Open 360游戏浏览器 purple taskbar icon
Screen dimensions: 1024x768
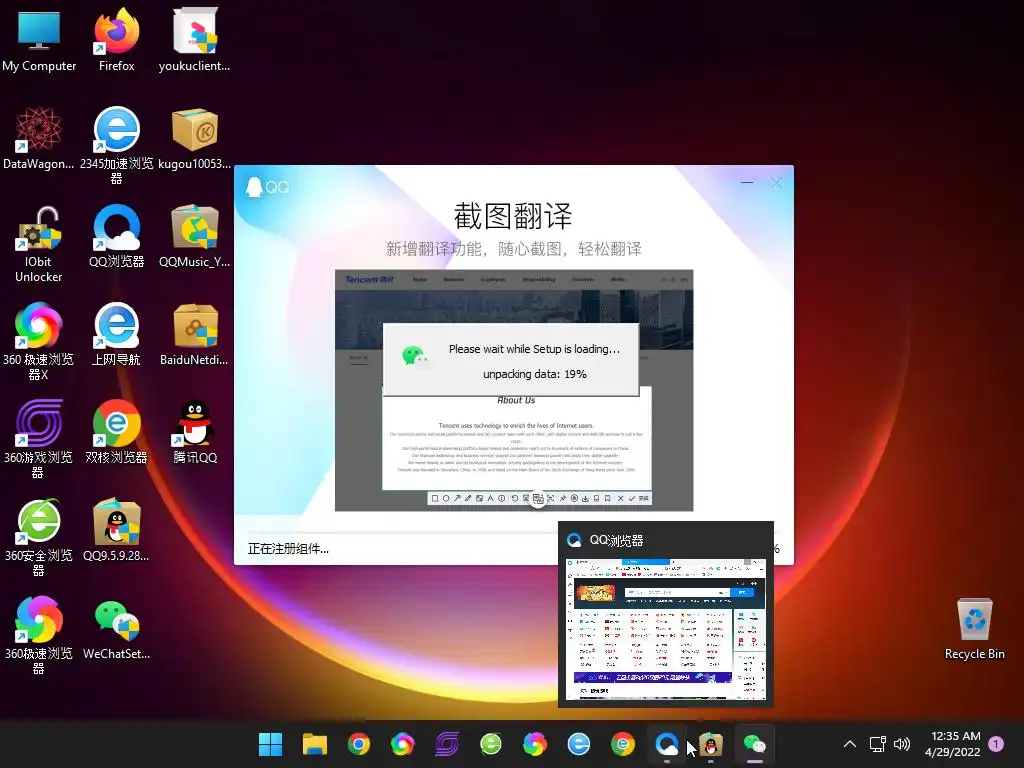(x=447, y=744)
